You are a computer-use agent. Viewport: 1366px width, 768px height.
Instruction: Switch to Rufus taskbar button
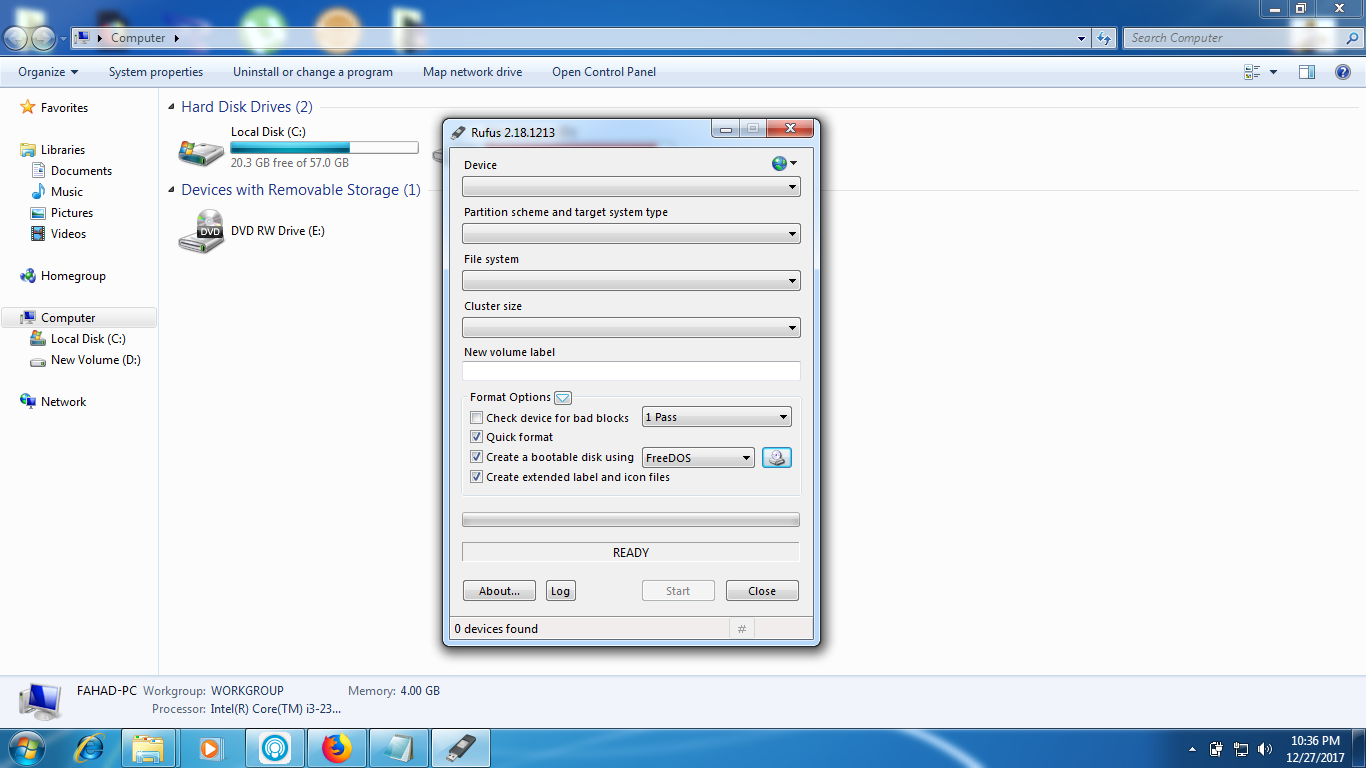pos(461,748)
